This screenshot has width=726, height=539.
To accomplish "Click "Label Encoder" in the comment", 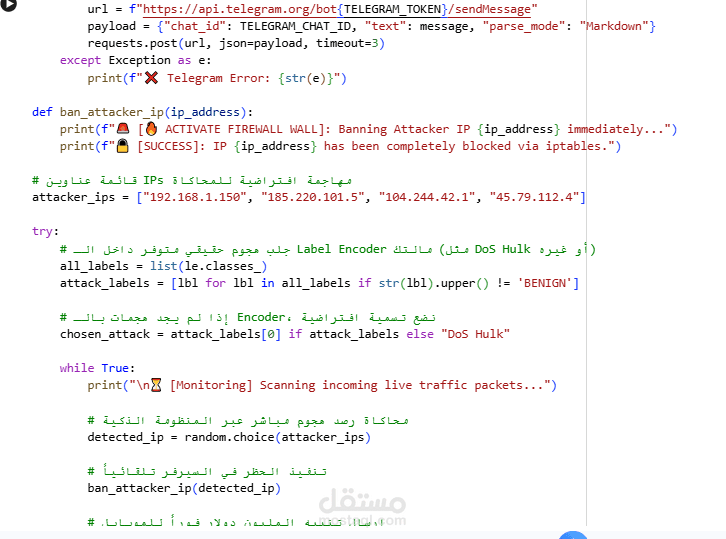I will pyautogui.click(x=341, y=249).
